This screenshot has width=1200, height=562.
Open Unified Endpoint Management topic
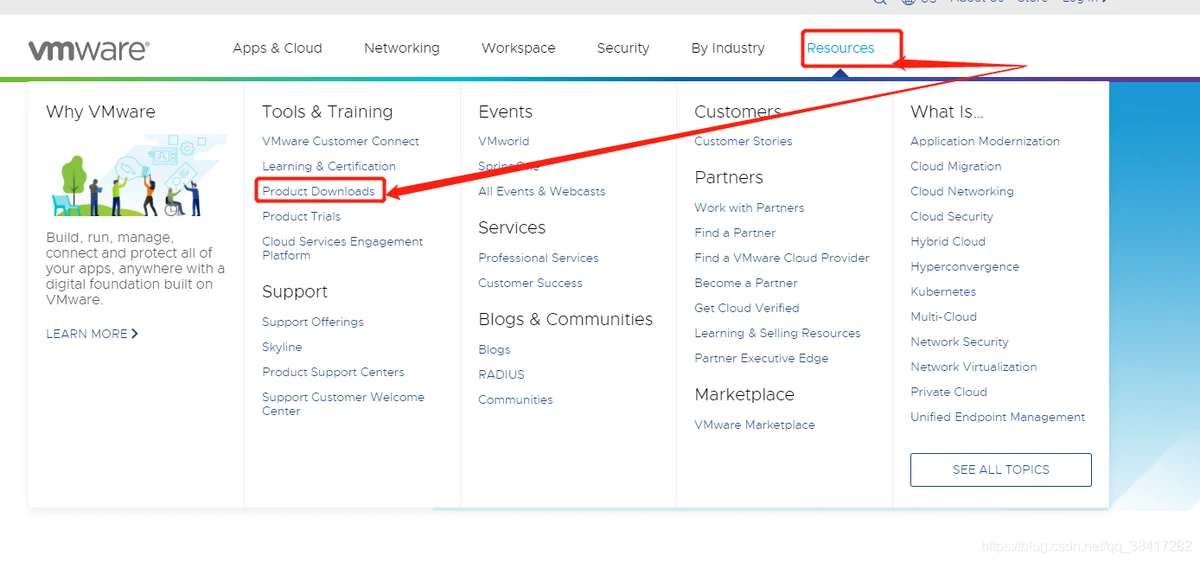(998, 417)
